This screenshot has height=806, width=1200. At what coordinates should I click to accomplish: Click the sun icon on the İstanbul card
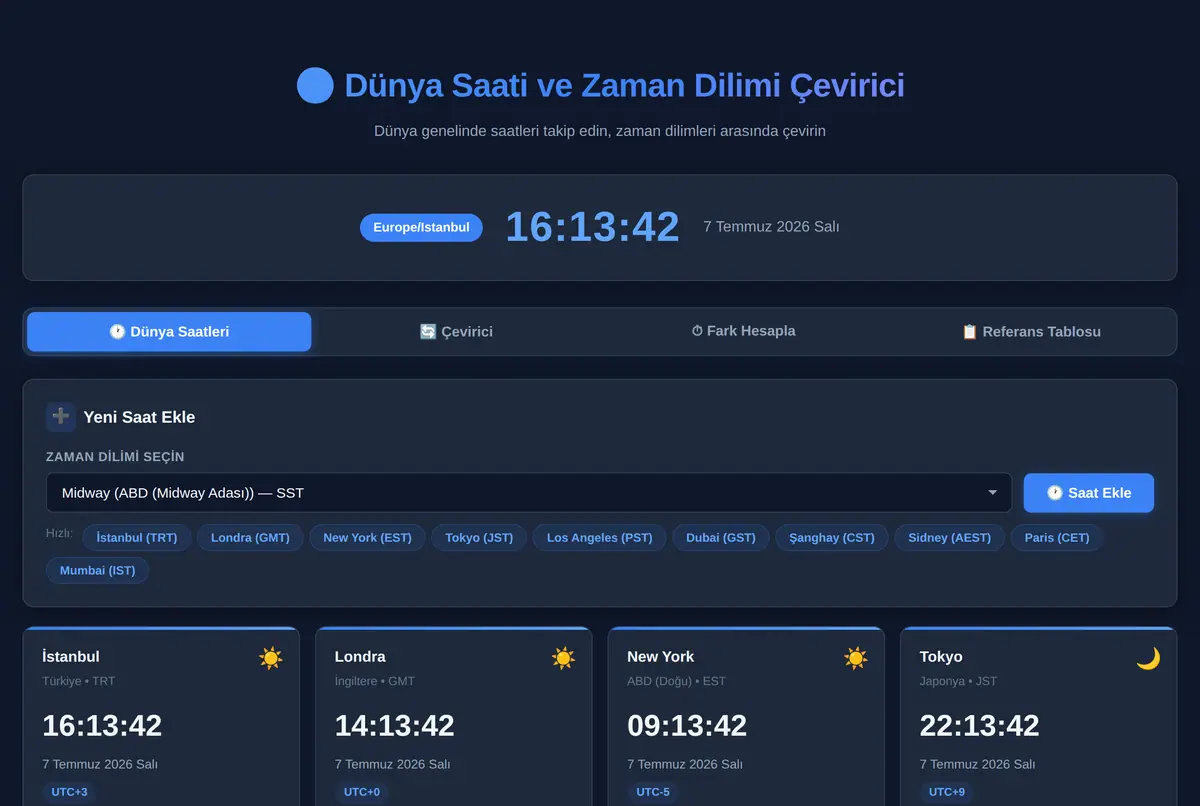271,658
